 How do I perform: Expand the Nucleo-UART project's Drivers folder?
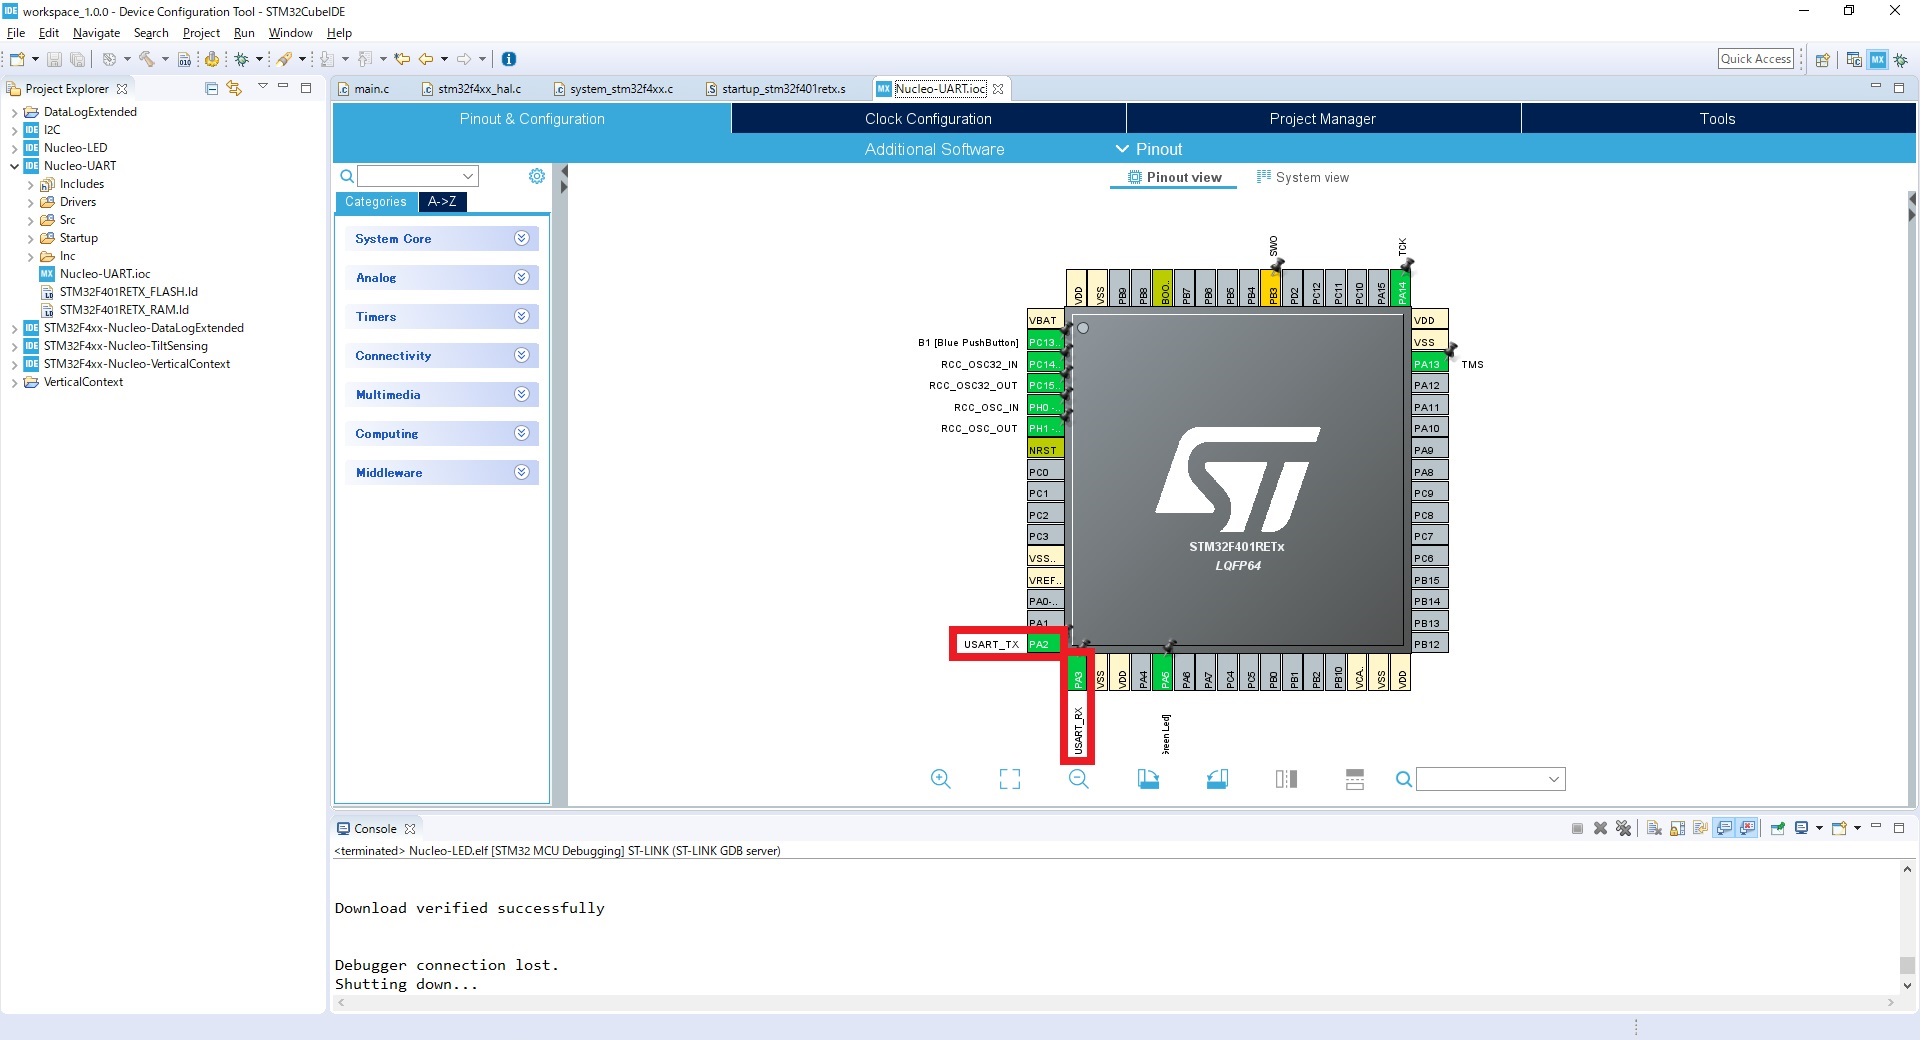click(33, 202)
